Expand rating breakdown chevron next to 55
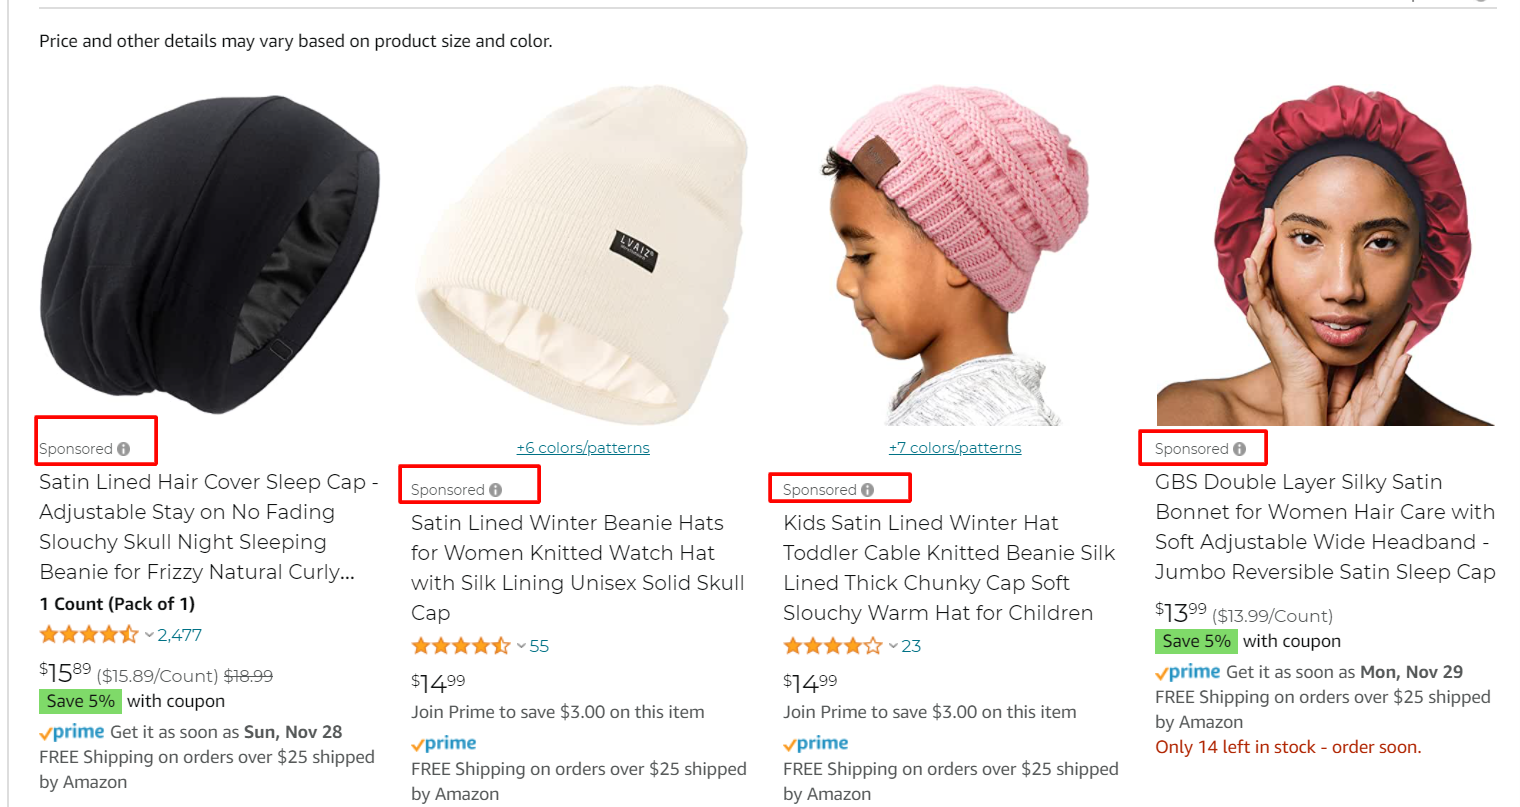This screenshot has height=807, width=1520. pos(521,647)
